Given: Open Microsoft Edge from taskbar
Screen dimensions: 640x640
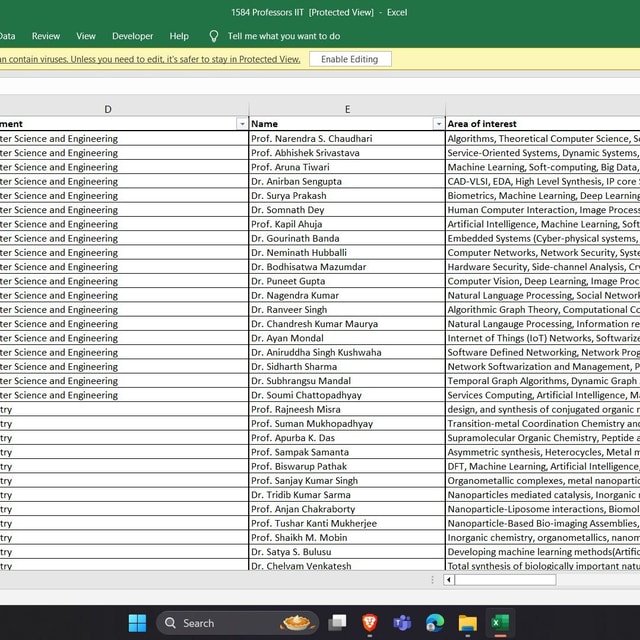Looking at the screenshot, I should click(434, 623).
